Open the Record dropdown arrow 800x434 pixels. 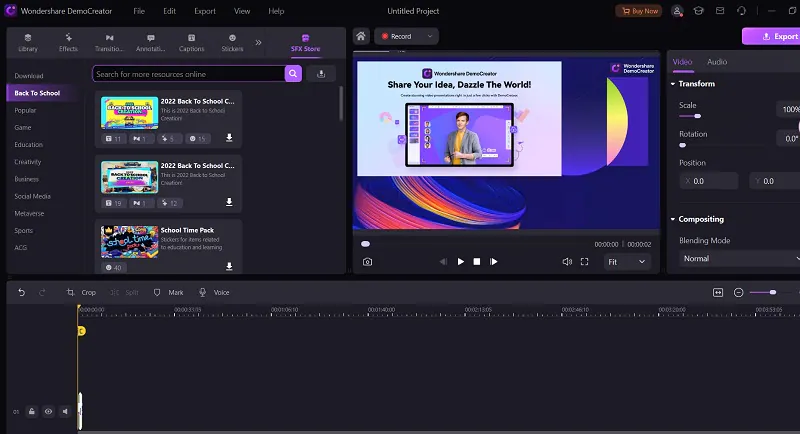tap(430, 36)
